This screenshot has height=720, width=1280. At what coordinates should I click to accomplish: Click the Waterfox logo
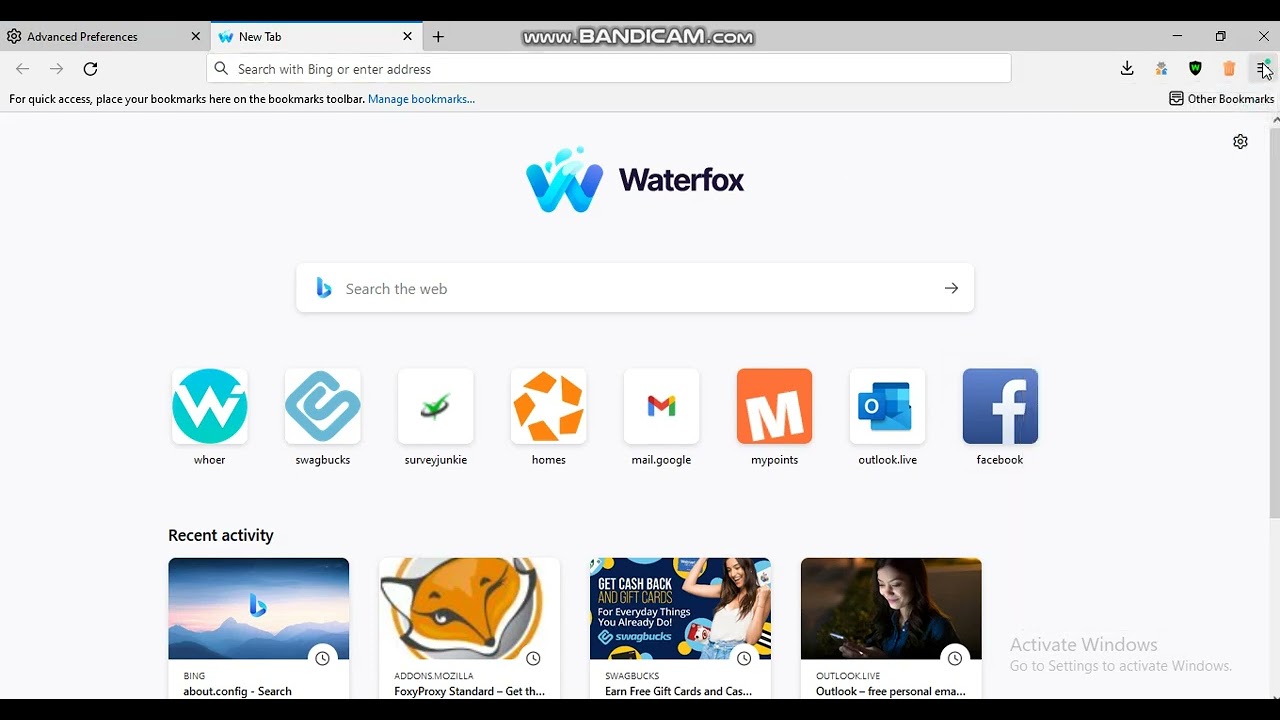coord(635,180)
